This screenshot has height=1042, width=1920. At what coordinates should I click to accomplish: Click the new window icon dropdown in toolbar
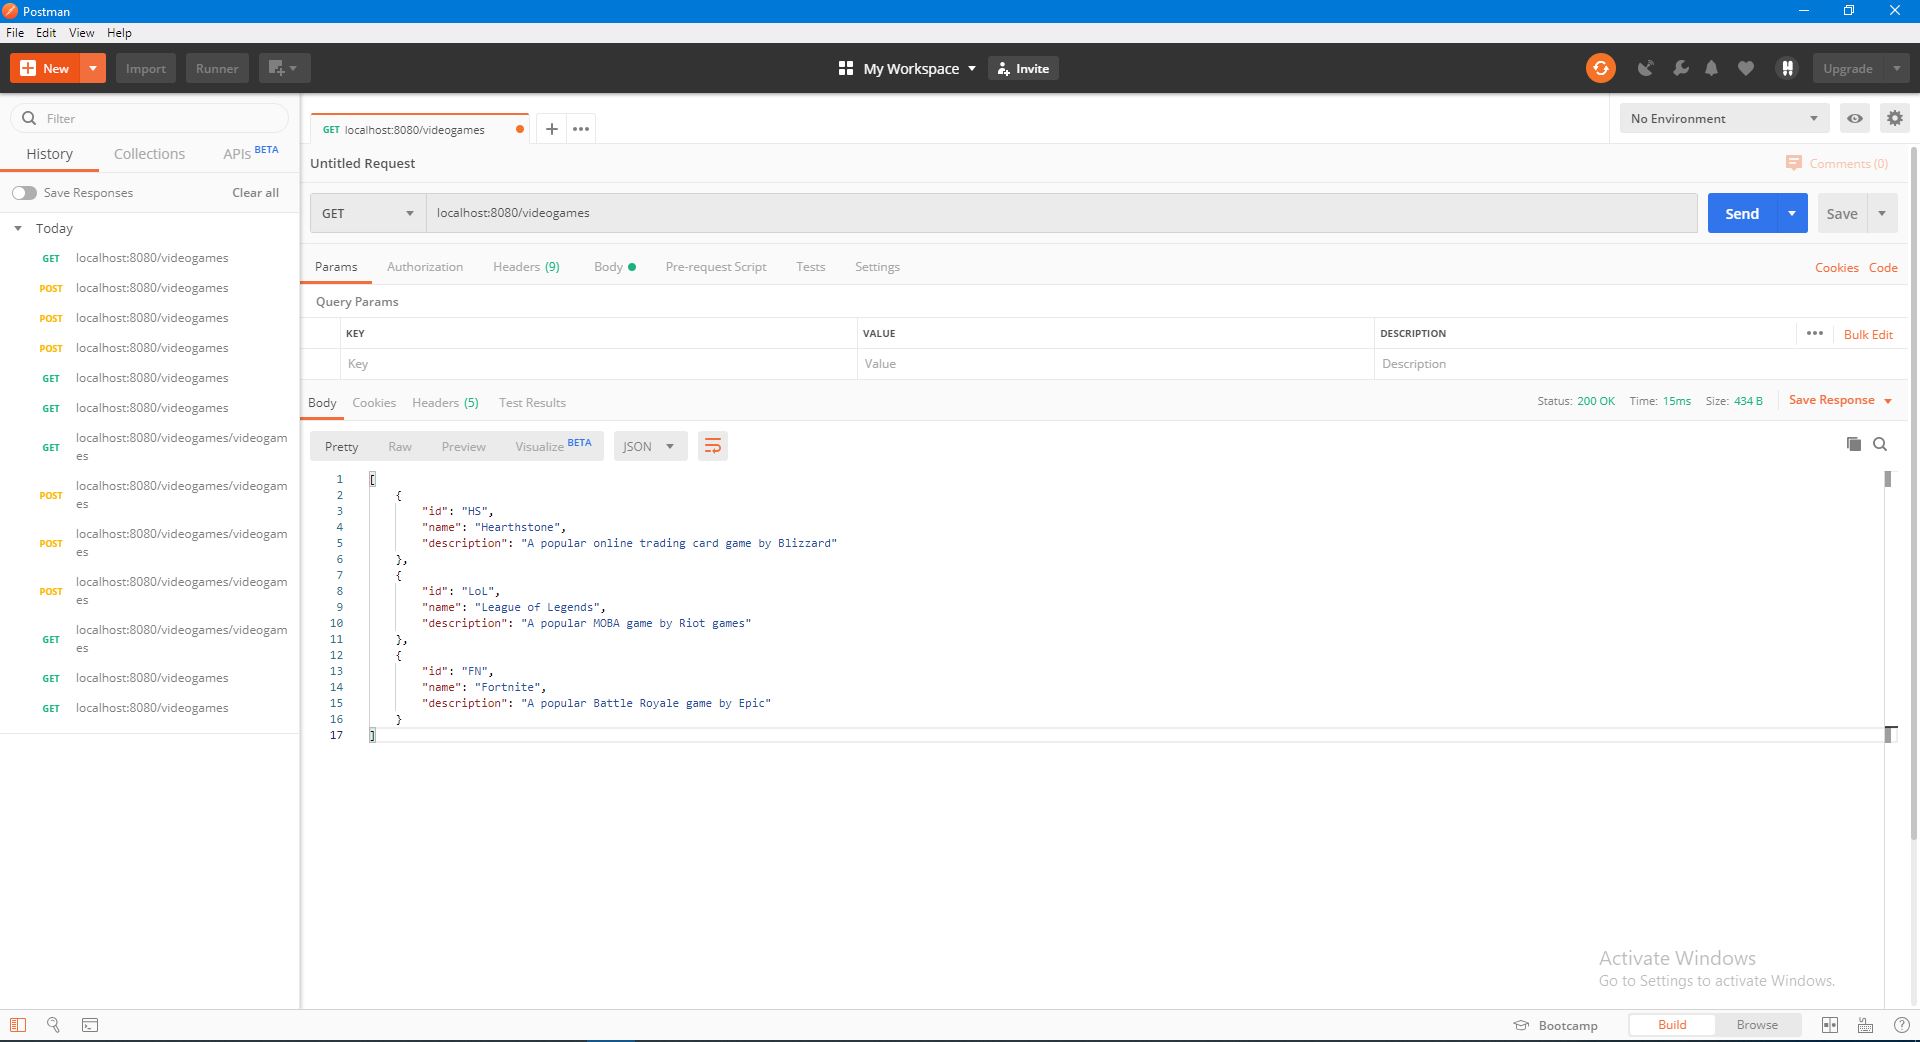point(284,68)
